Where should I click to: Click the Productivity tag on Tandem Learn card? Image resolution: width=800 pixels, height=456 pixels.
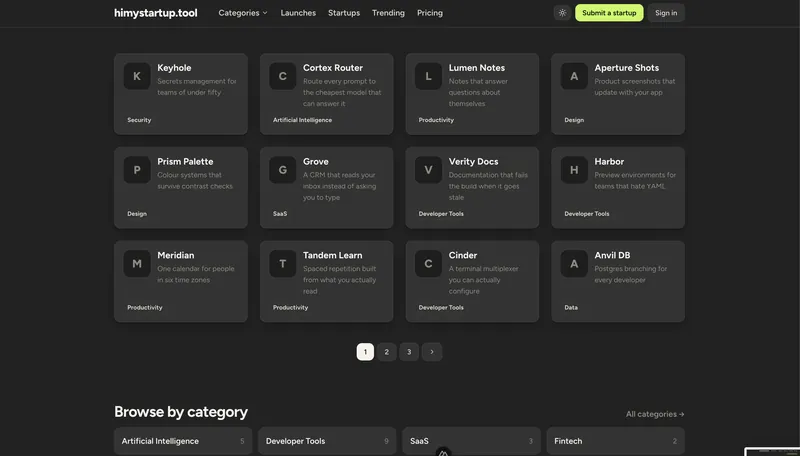(x=290, y=308)
